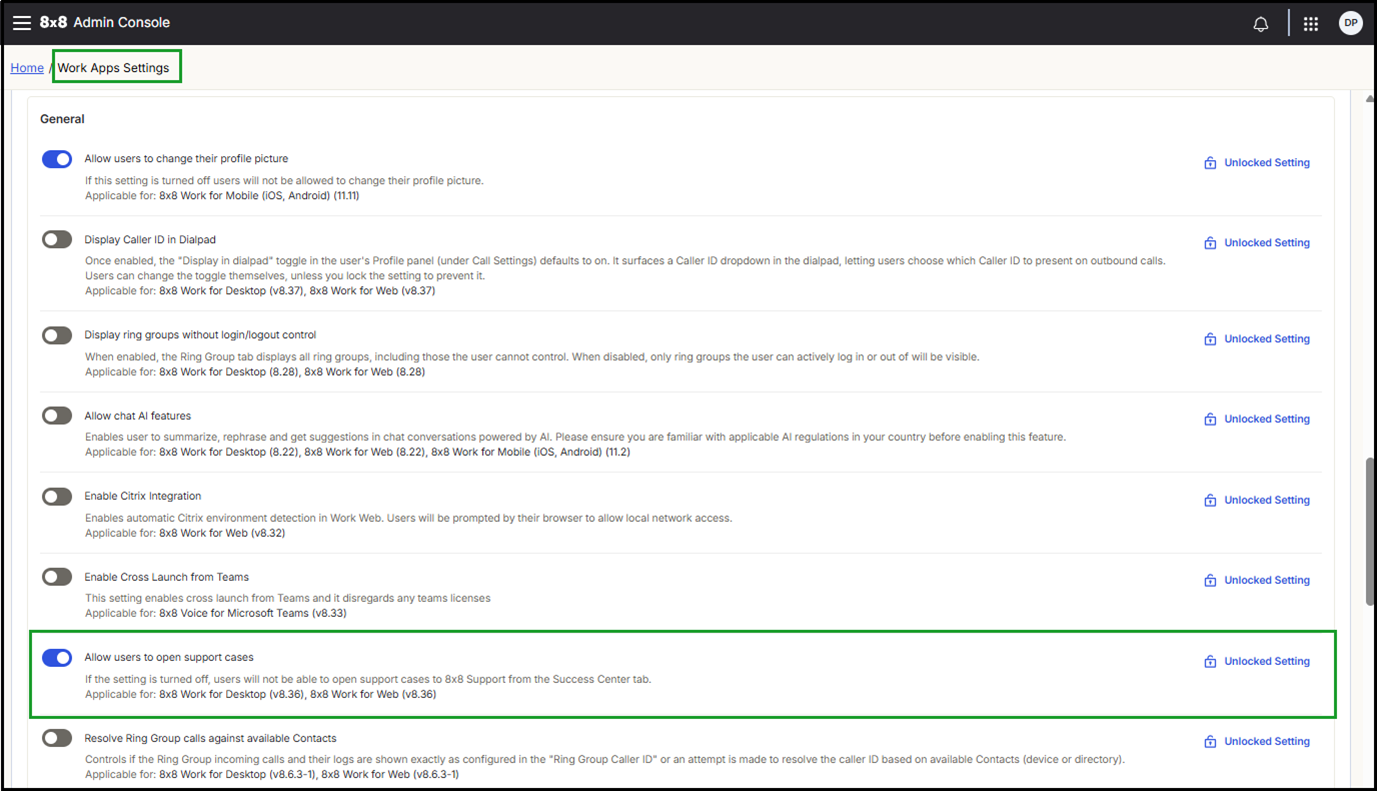Click lock icon for Cross Launch from Teams

1210,580
